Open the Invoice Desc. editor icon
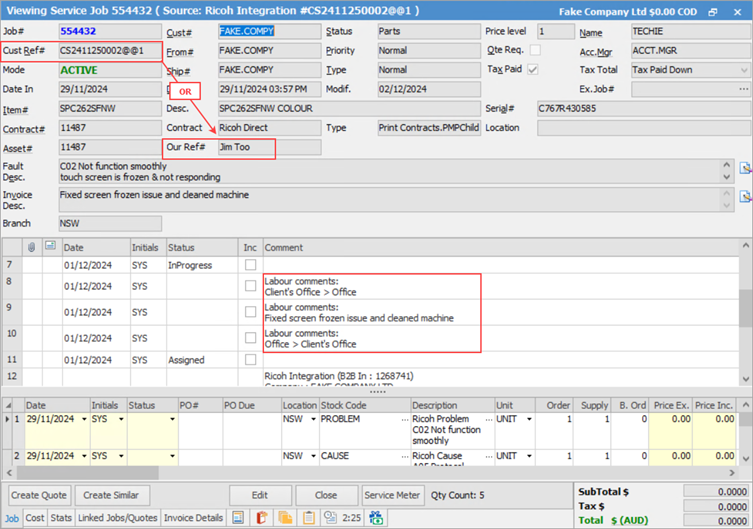The width and height of the screenshot is (753, 529). coord(745,195)
